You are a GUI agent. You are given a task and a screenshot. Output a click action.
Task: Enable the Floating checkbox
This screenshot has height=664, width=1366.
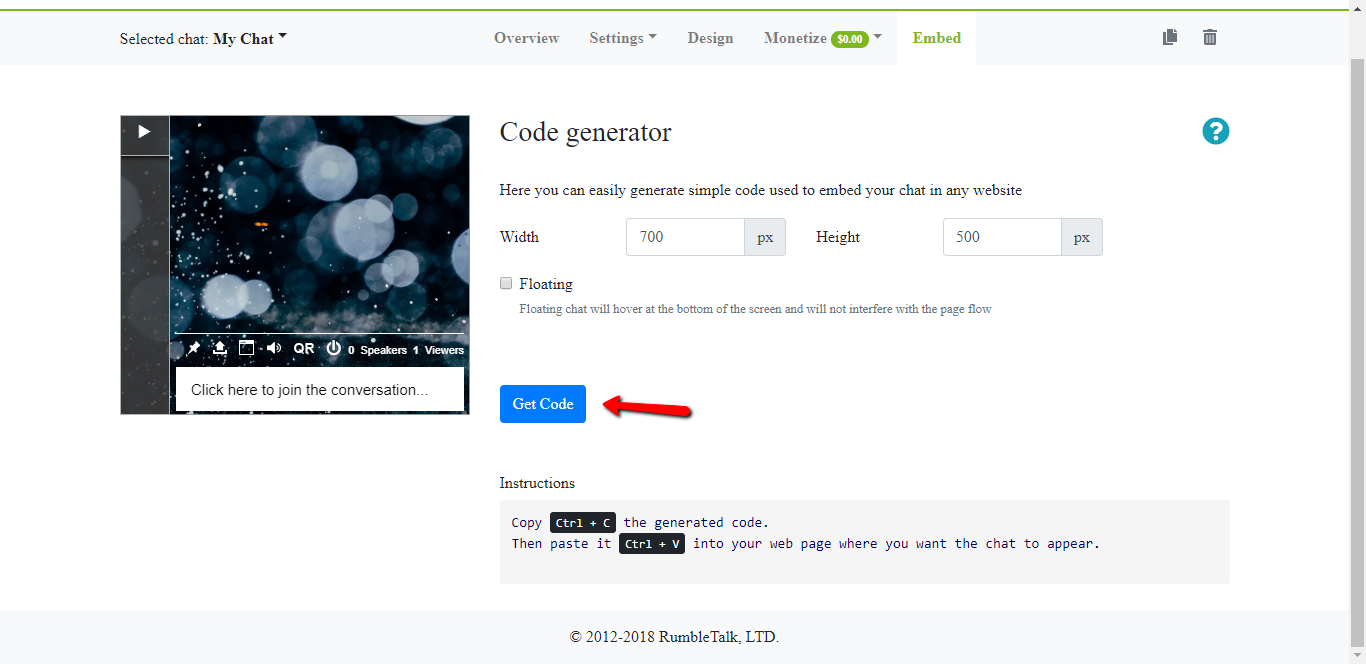[x=506, y=283]
